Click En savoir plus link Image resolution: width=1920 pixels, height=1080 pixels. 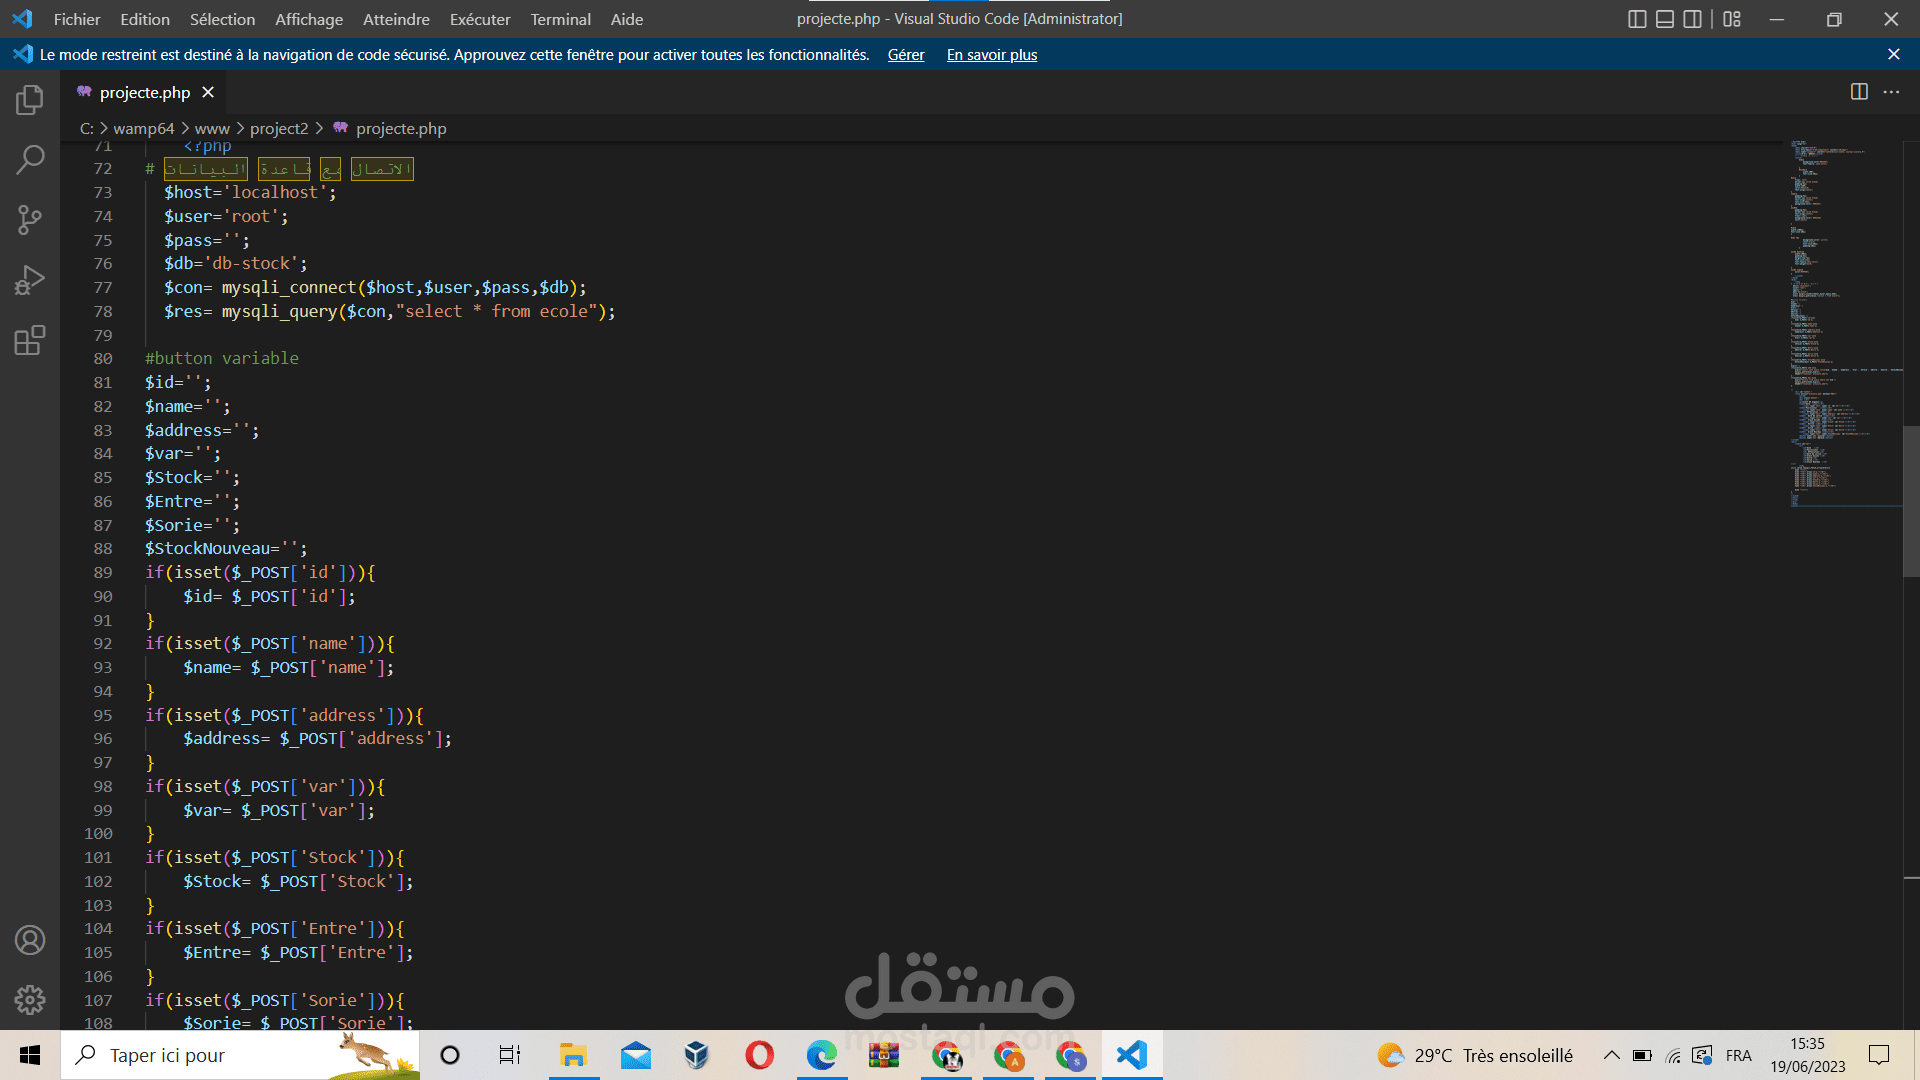991,55
